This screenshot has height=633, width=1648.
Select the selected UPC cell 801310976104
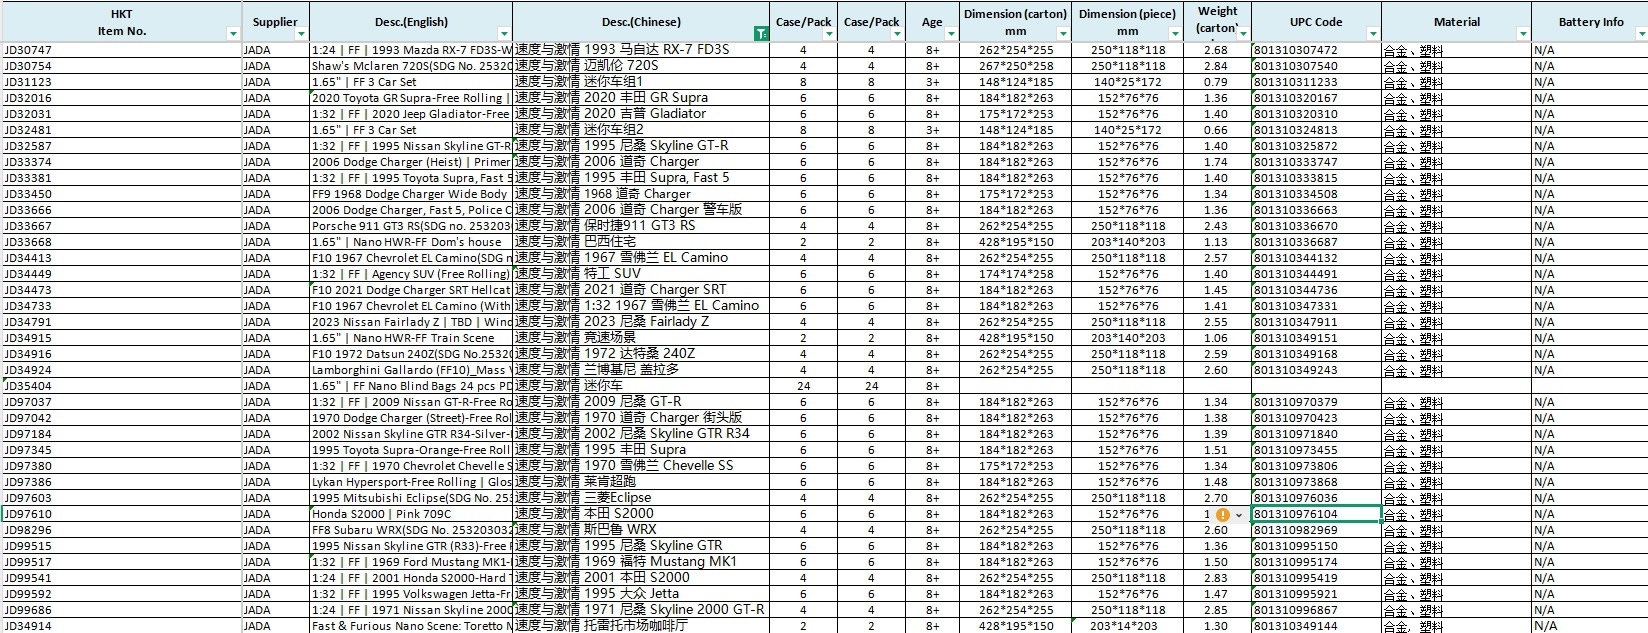point(1316,514)
